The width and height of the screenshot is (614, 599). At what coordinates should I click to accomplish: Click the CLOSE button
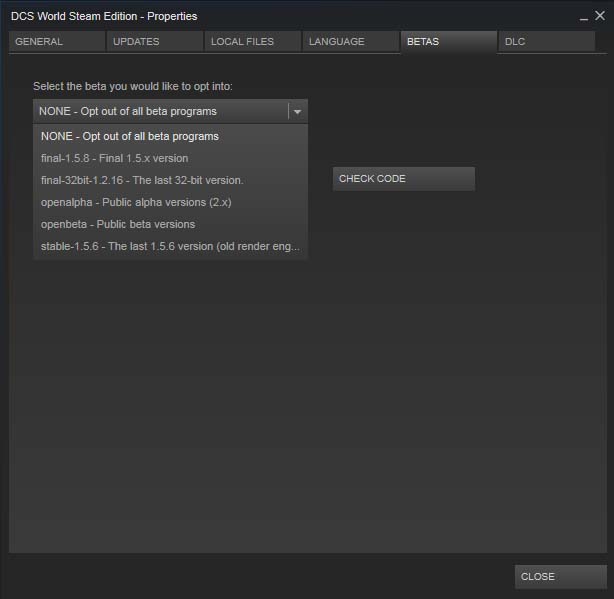pos(561,576)
